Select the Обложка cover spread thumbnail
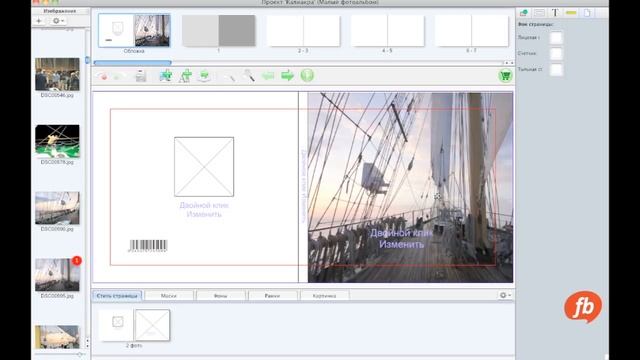The image size is (640, 360). (x=134, y=31)
